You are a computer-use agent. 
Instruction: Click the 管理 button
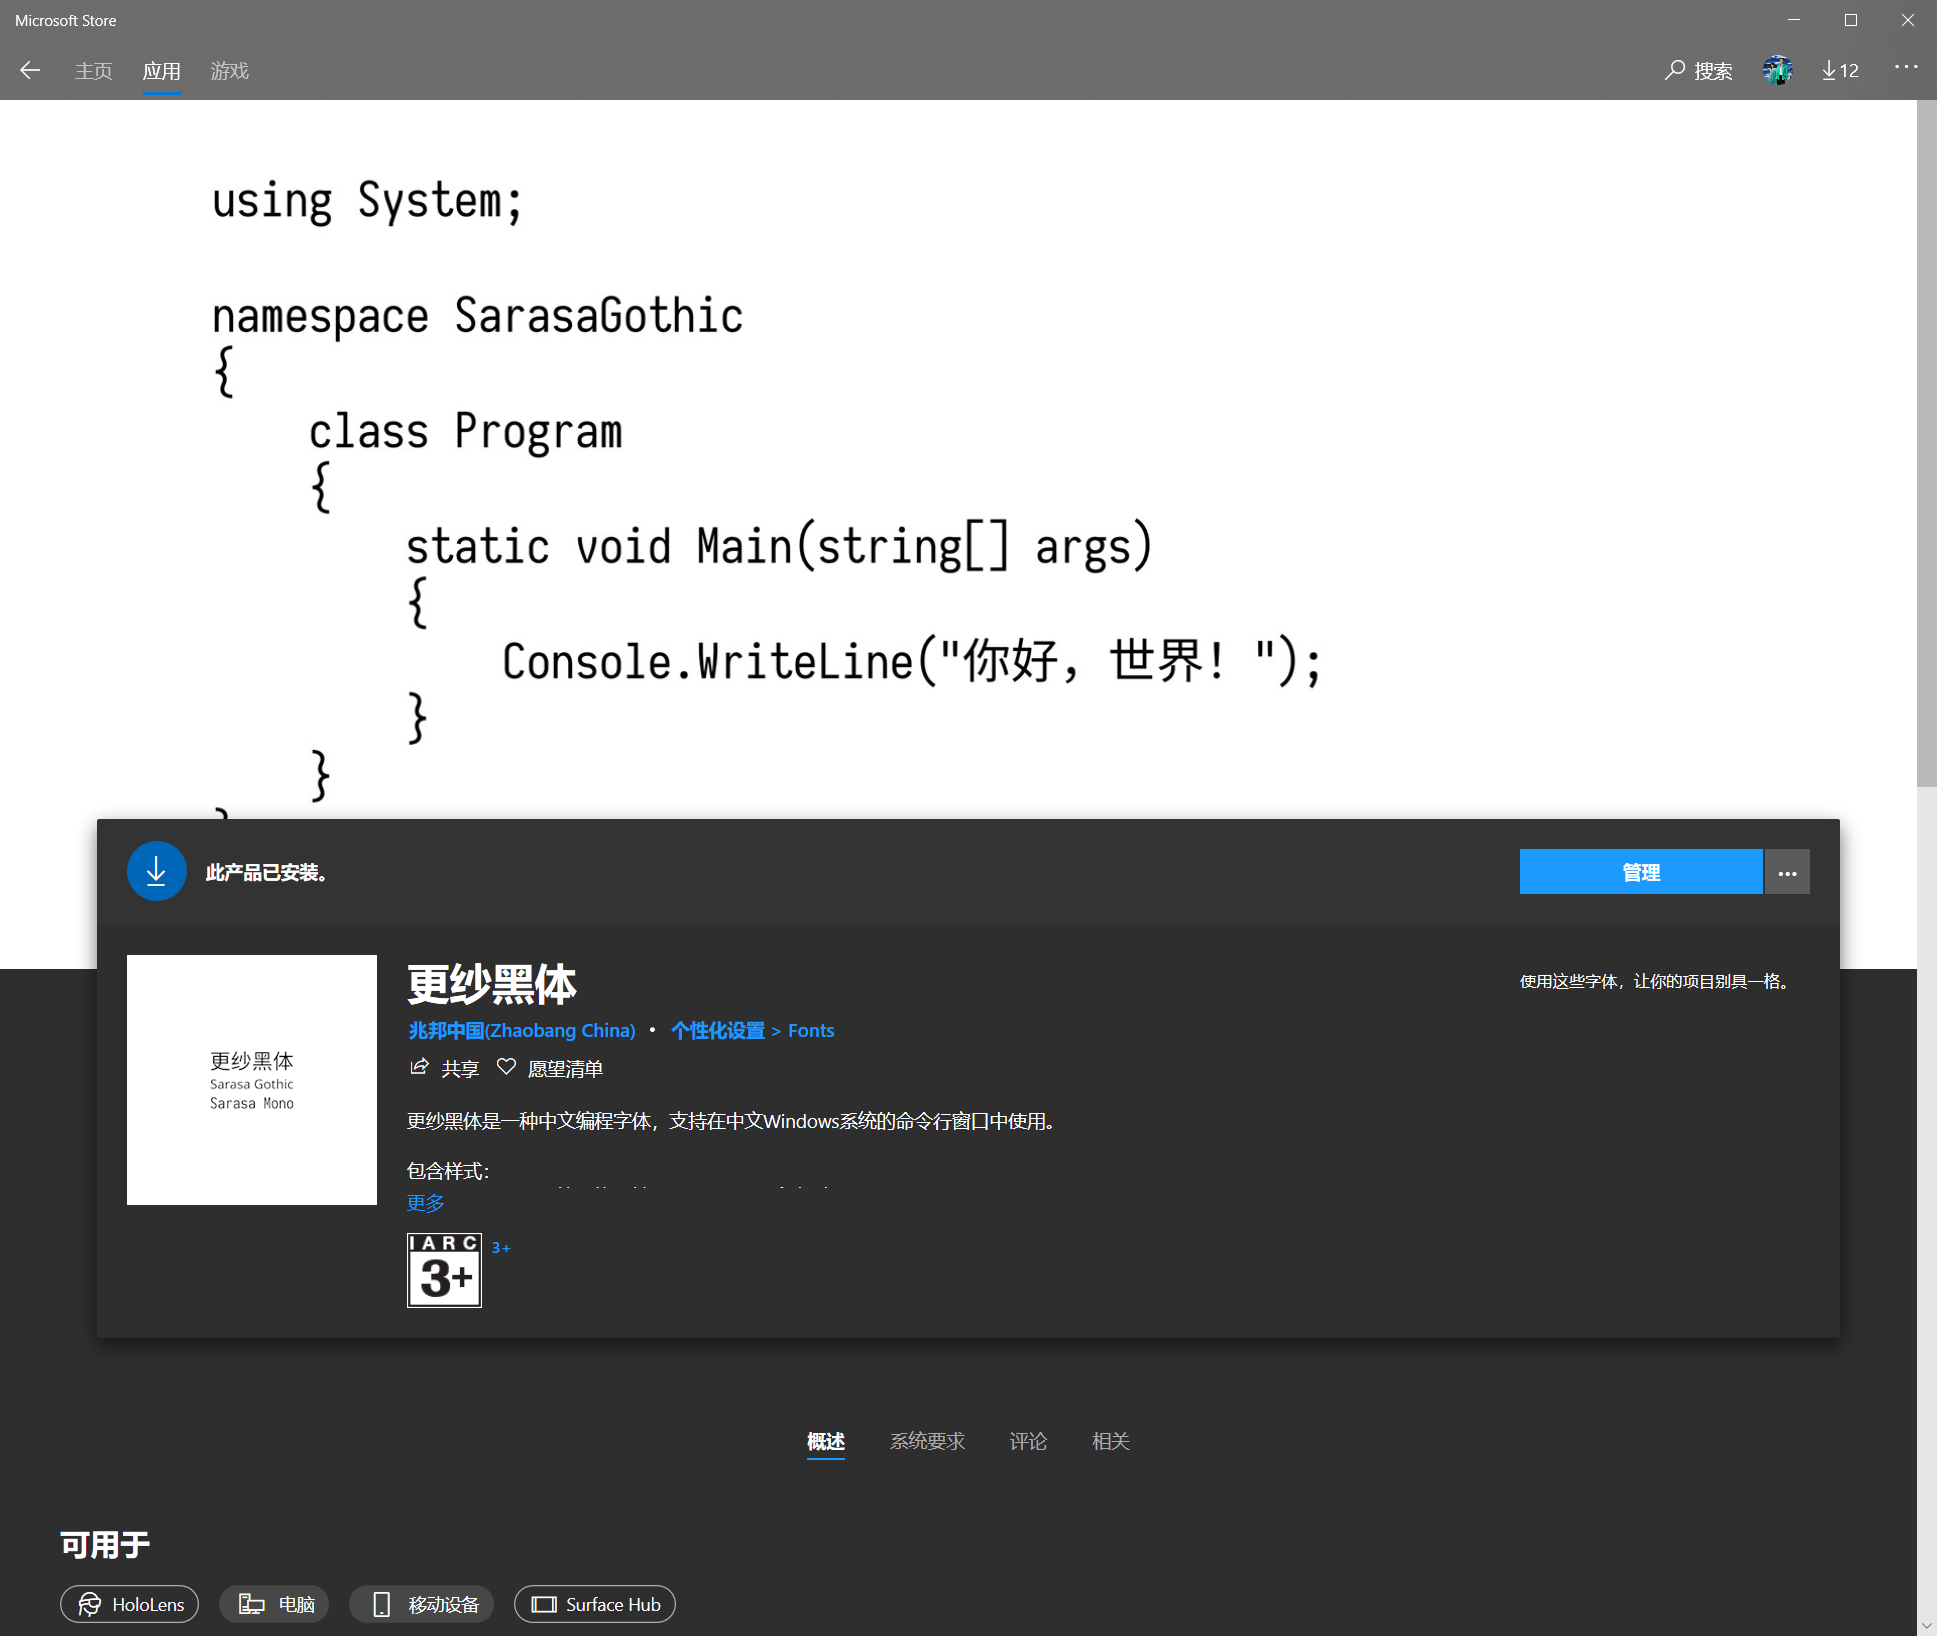coord(1640,872)
